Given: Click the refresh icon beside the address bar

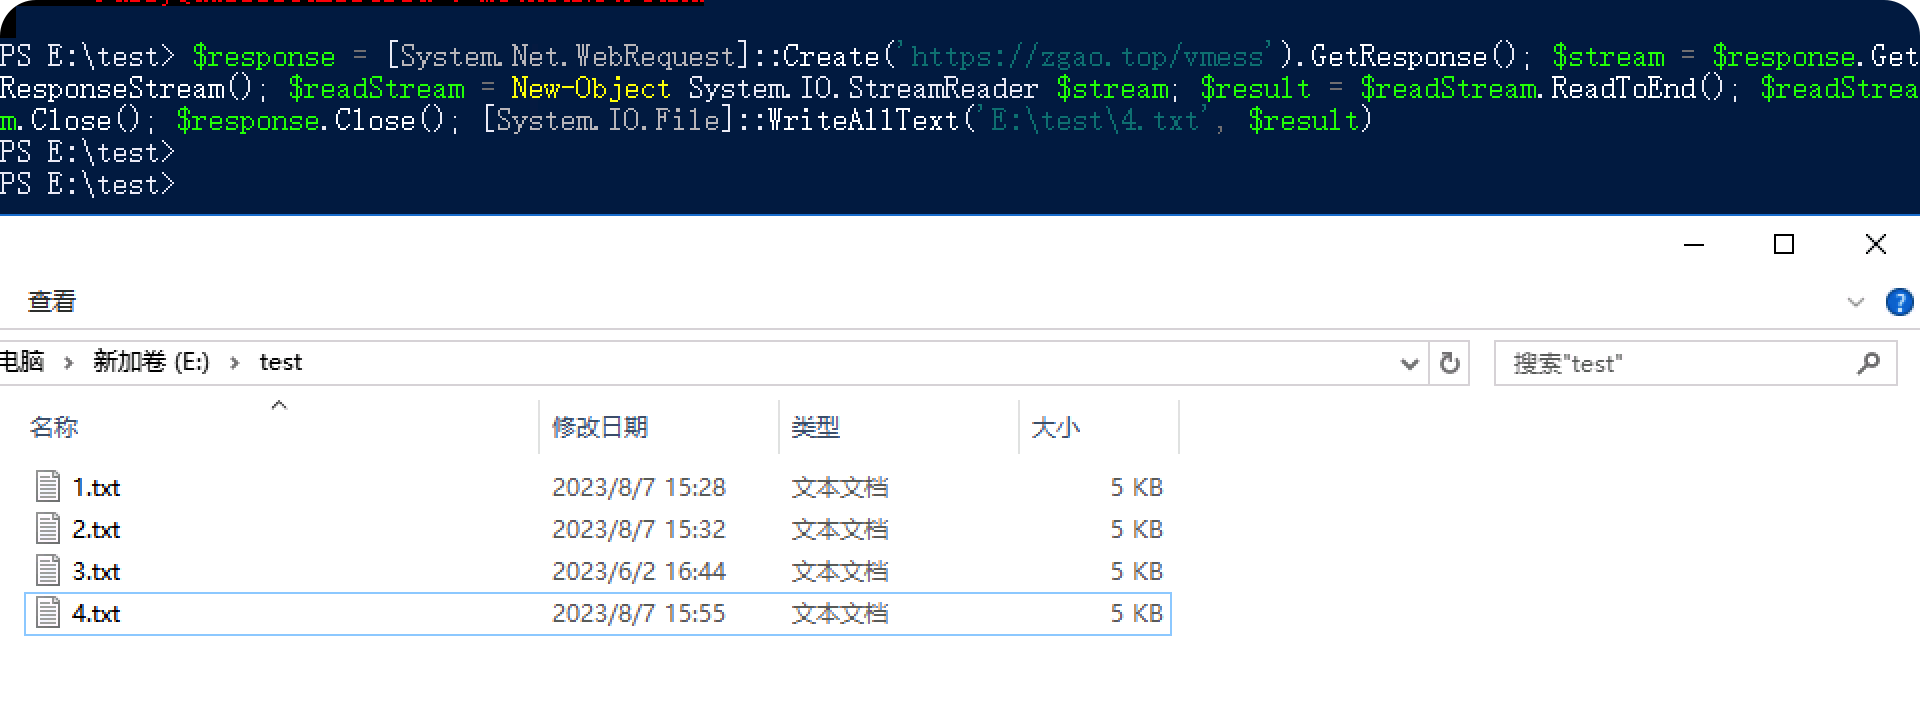Looking at the screenshot, I should pos(1449,363).
